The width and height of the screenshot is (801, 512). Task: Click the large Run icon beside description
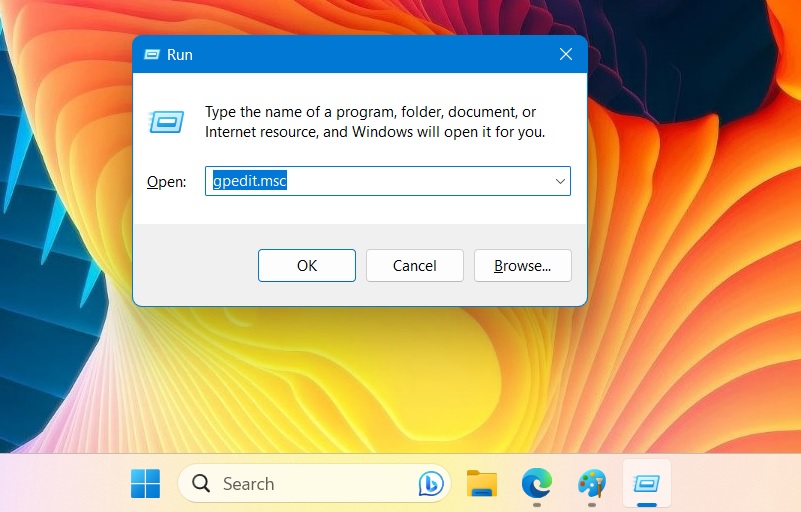[167, 122]
